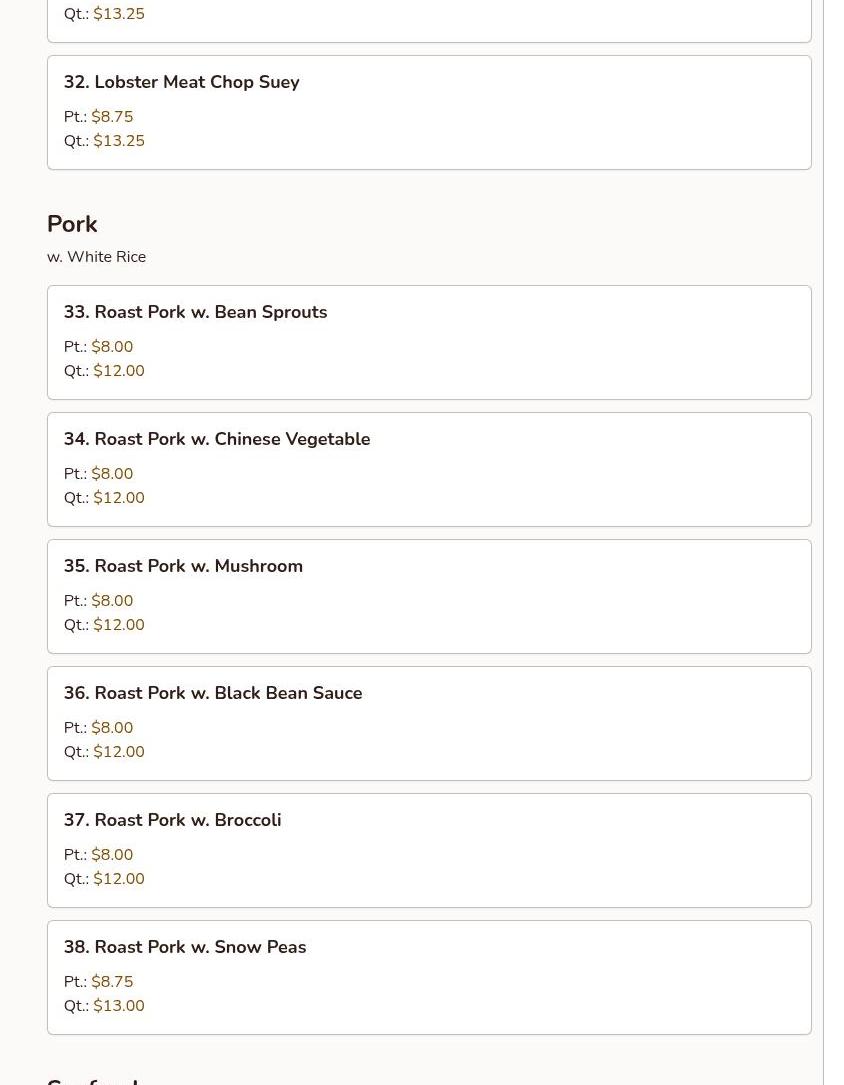
Task: Open Roast Pork w. Chinese Vegetable item
Action: [x=216, y=439]
